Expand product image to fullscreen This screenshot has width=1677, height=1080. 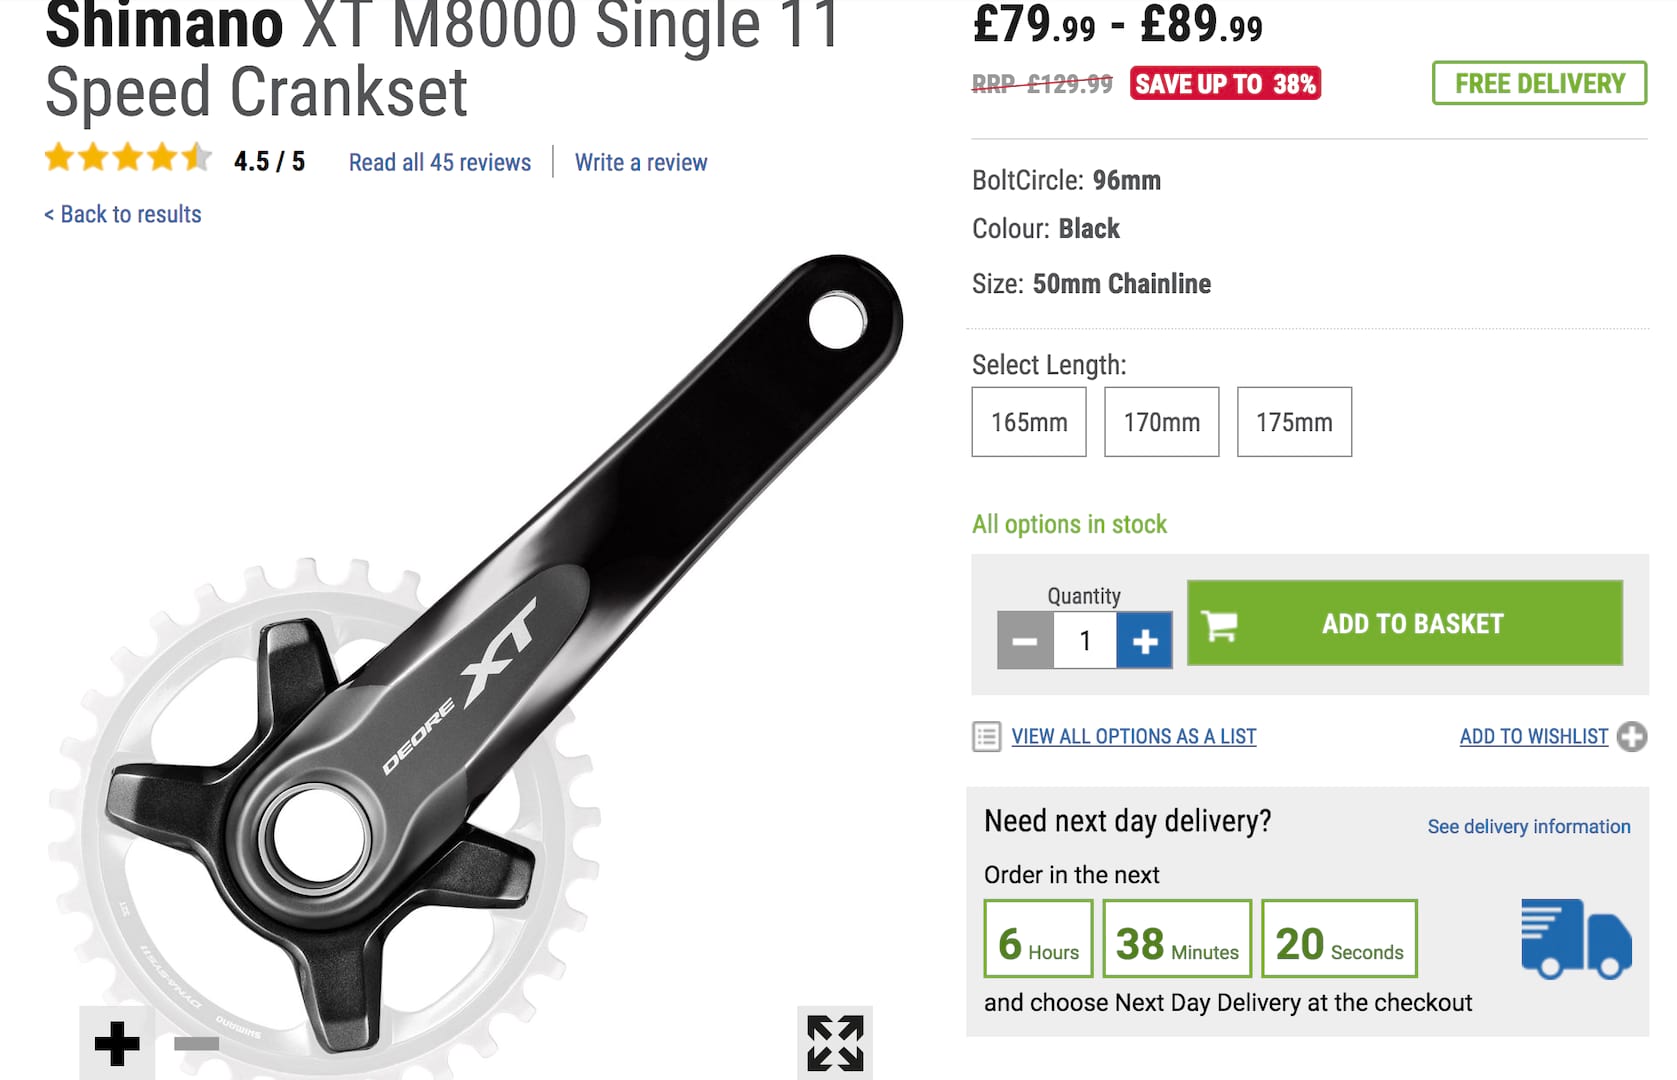[x=835, y=1043]
